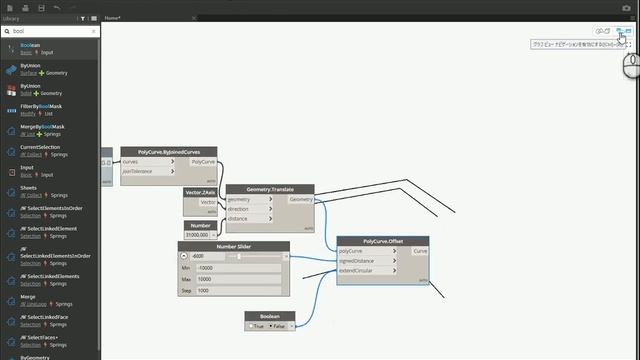Screen dimensions: 640x360
Task: Open the 'Modify' category link under FilterByBoolMask
Action: (28, 114)
